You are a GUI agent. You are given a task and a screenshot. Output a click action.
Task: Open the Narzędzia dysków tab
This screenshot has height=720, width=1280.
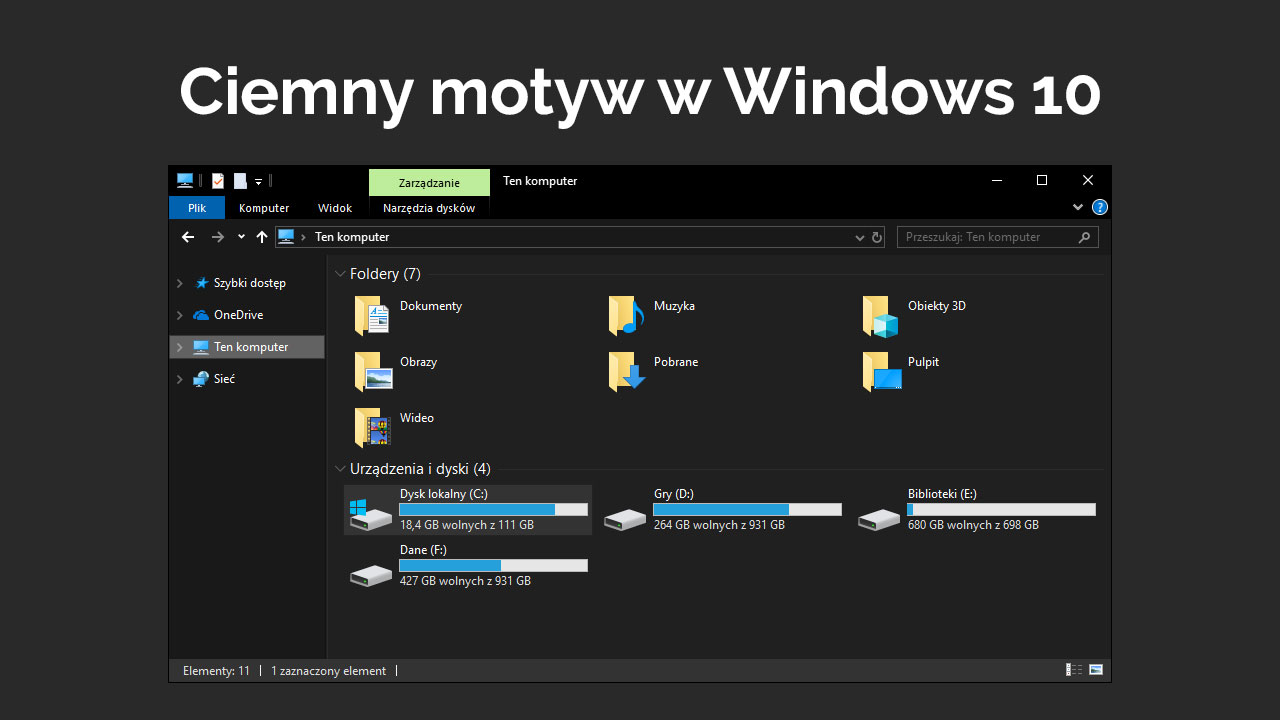point(429,208)
